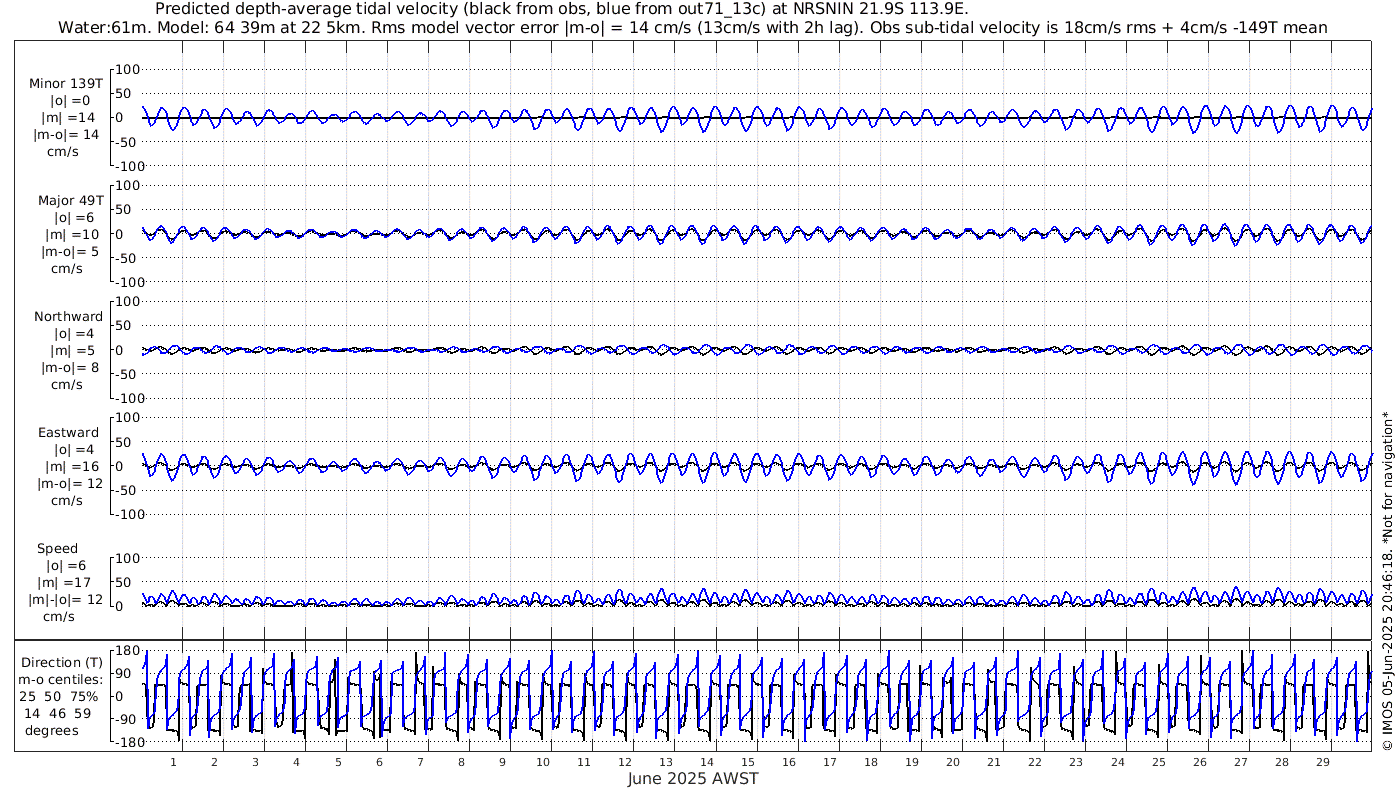This screenshot has height=800, width=1400.
Task: Click the "-90" tick on the Direction axis
Action: point(127,720)
